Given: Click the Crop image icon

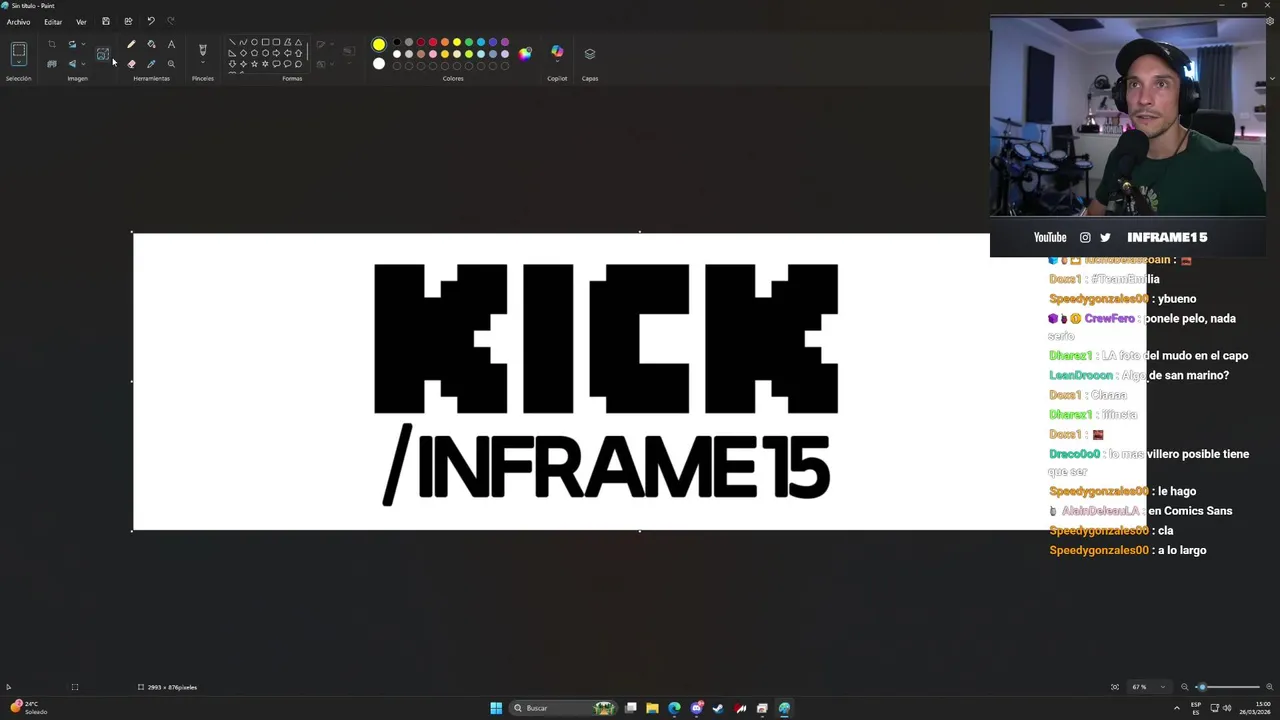Looking at the screenshot, I should pos(52,44).
